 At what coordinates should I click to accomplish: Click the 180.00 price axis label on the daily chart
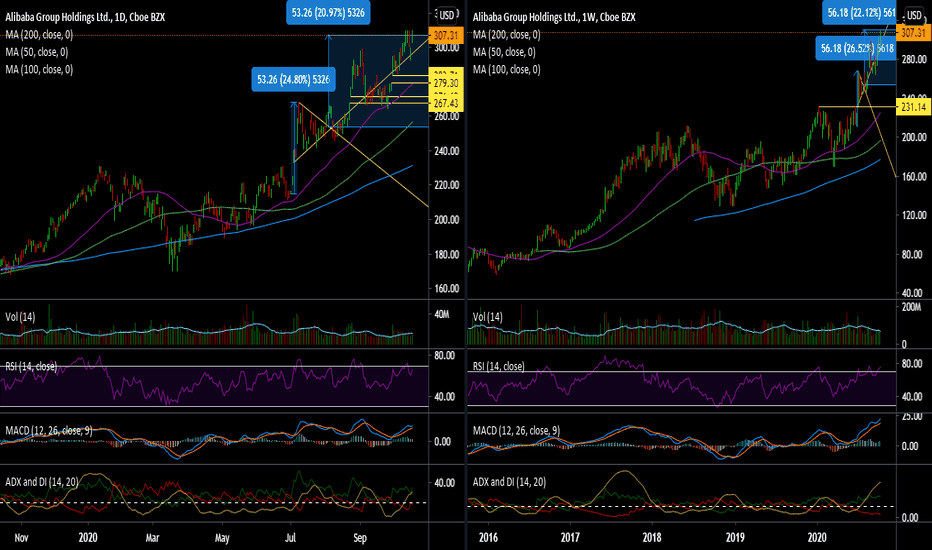coord(446,254)
